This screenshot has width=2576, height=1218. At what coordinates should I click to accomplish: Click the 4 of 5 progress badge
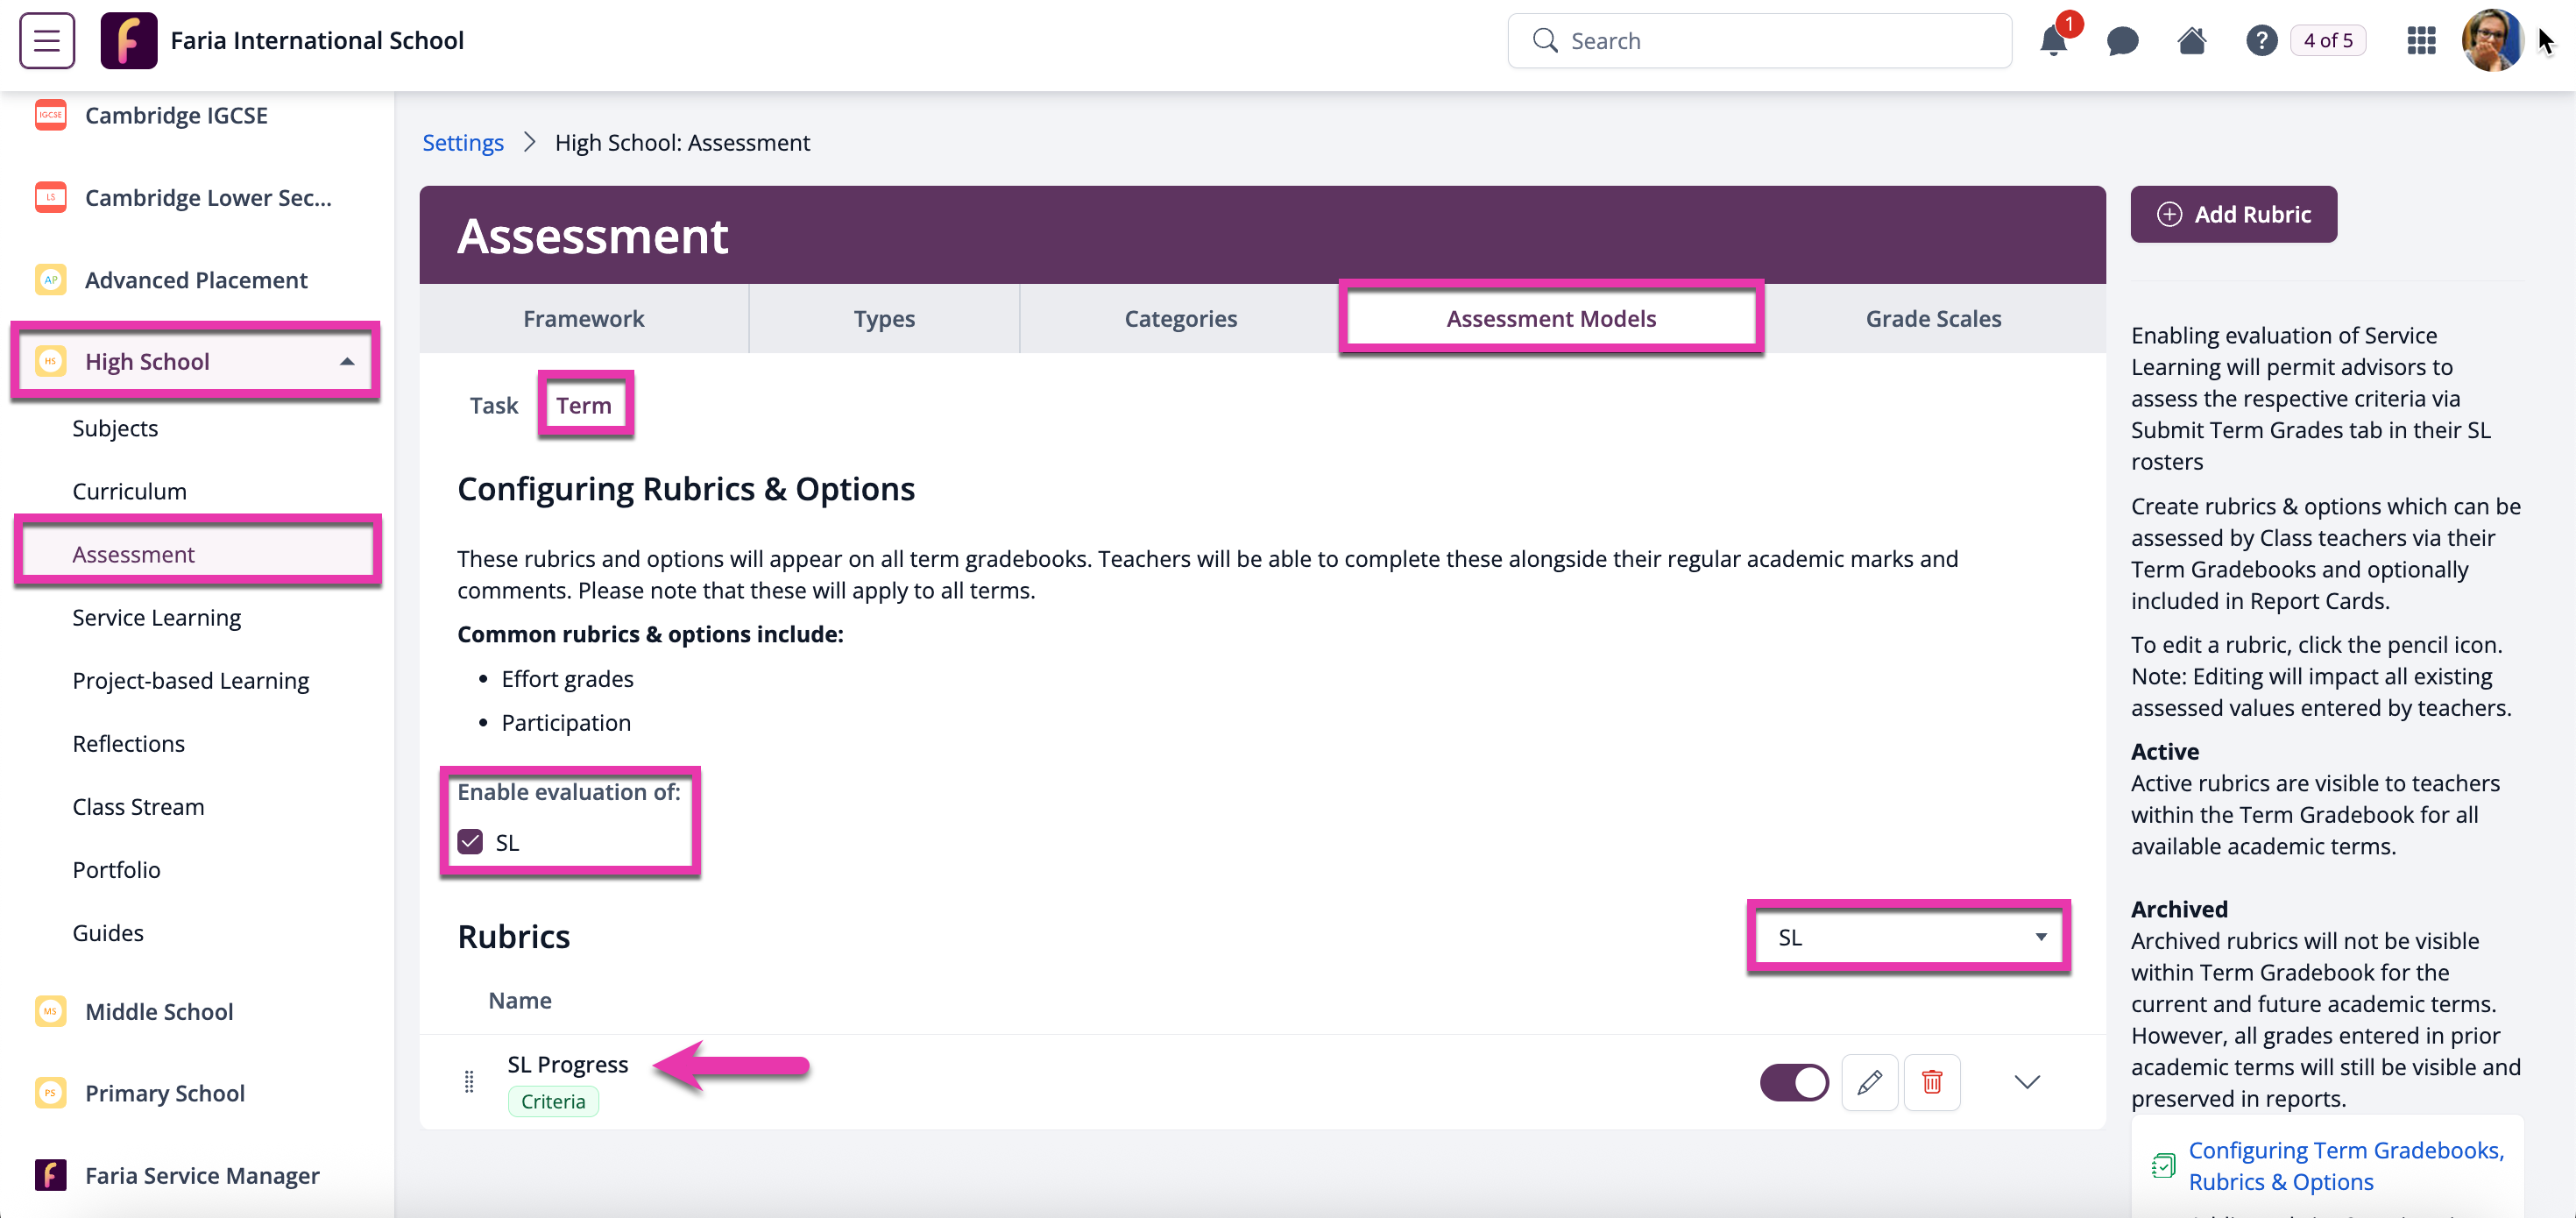(2328, 41)
